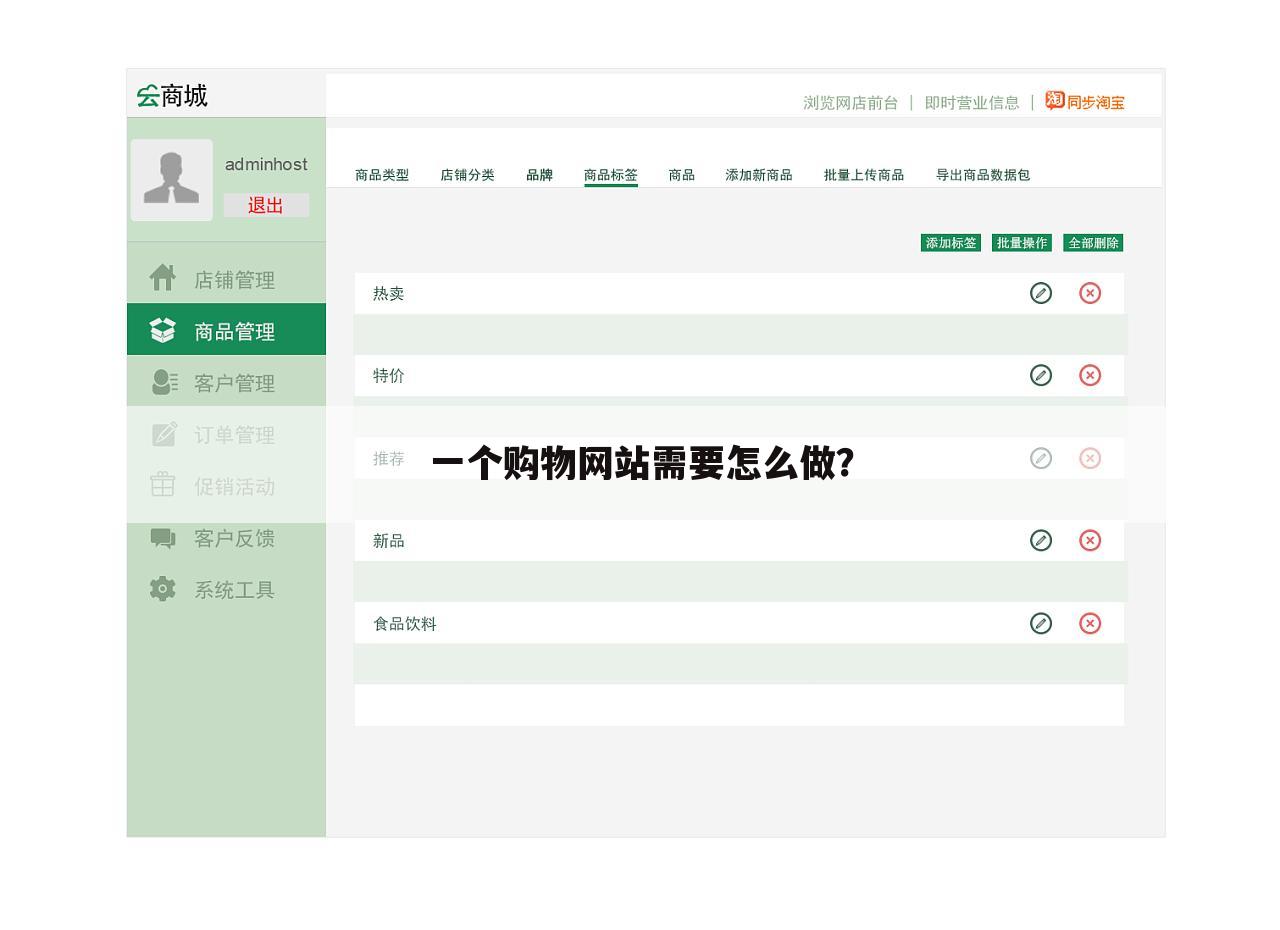The image size is (1280, 930).
Task: Click the adminhost avatar image
Action: pos(171,179)
